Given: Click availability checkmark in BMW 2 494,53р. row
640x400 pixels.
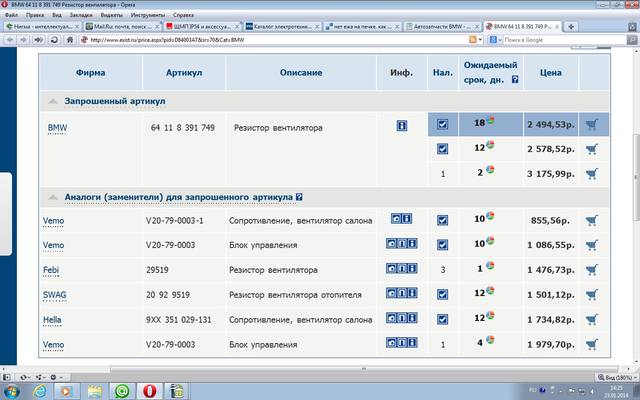Looking at the screenshot, I should point(442,124).
